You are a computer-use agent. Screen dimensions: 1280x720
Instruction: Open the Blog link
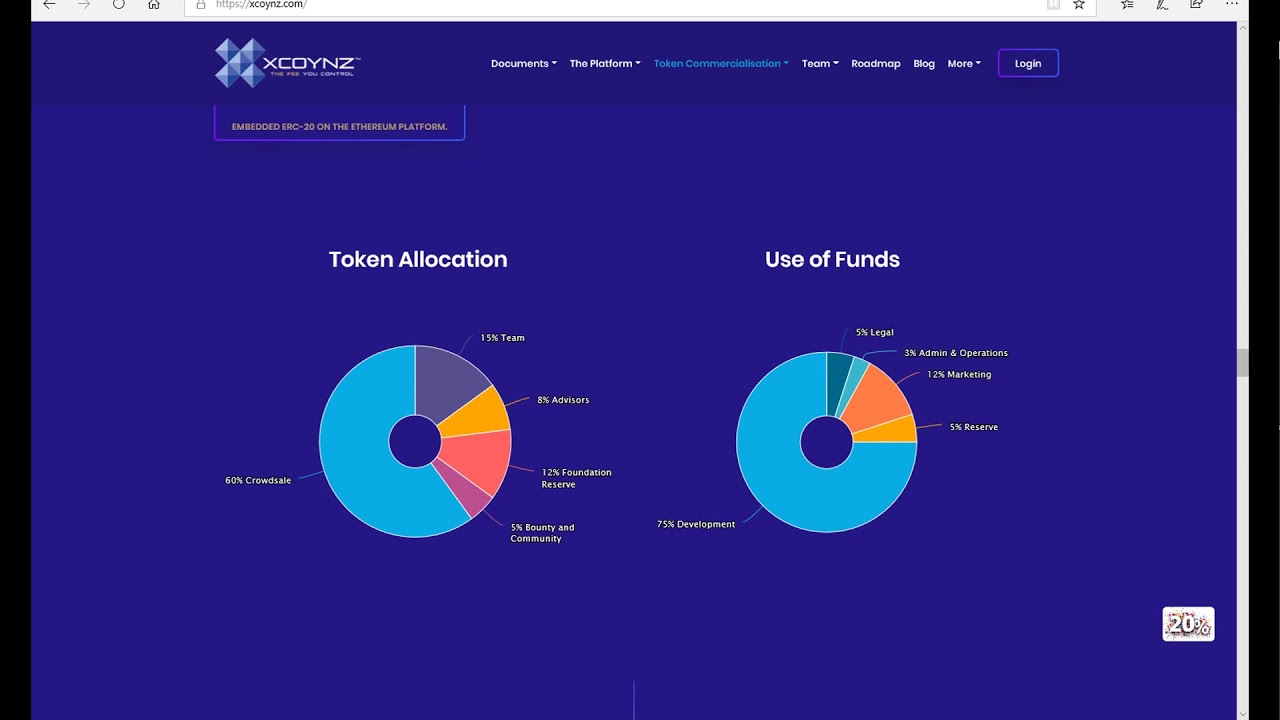point(924,63)
